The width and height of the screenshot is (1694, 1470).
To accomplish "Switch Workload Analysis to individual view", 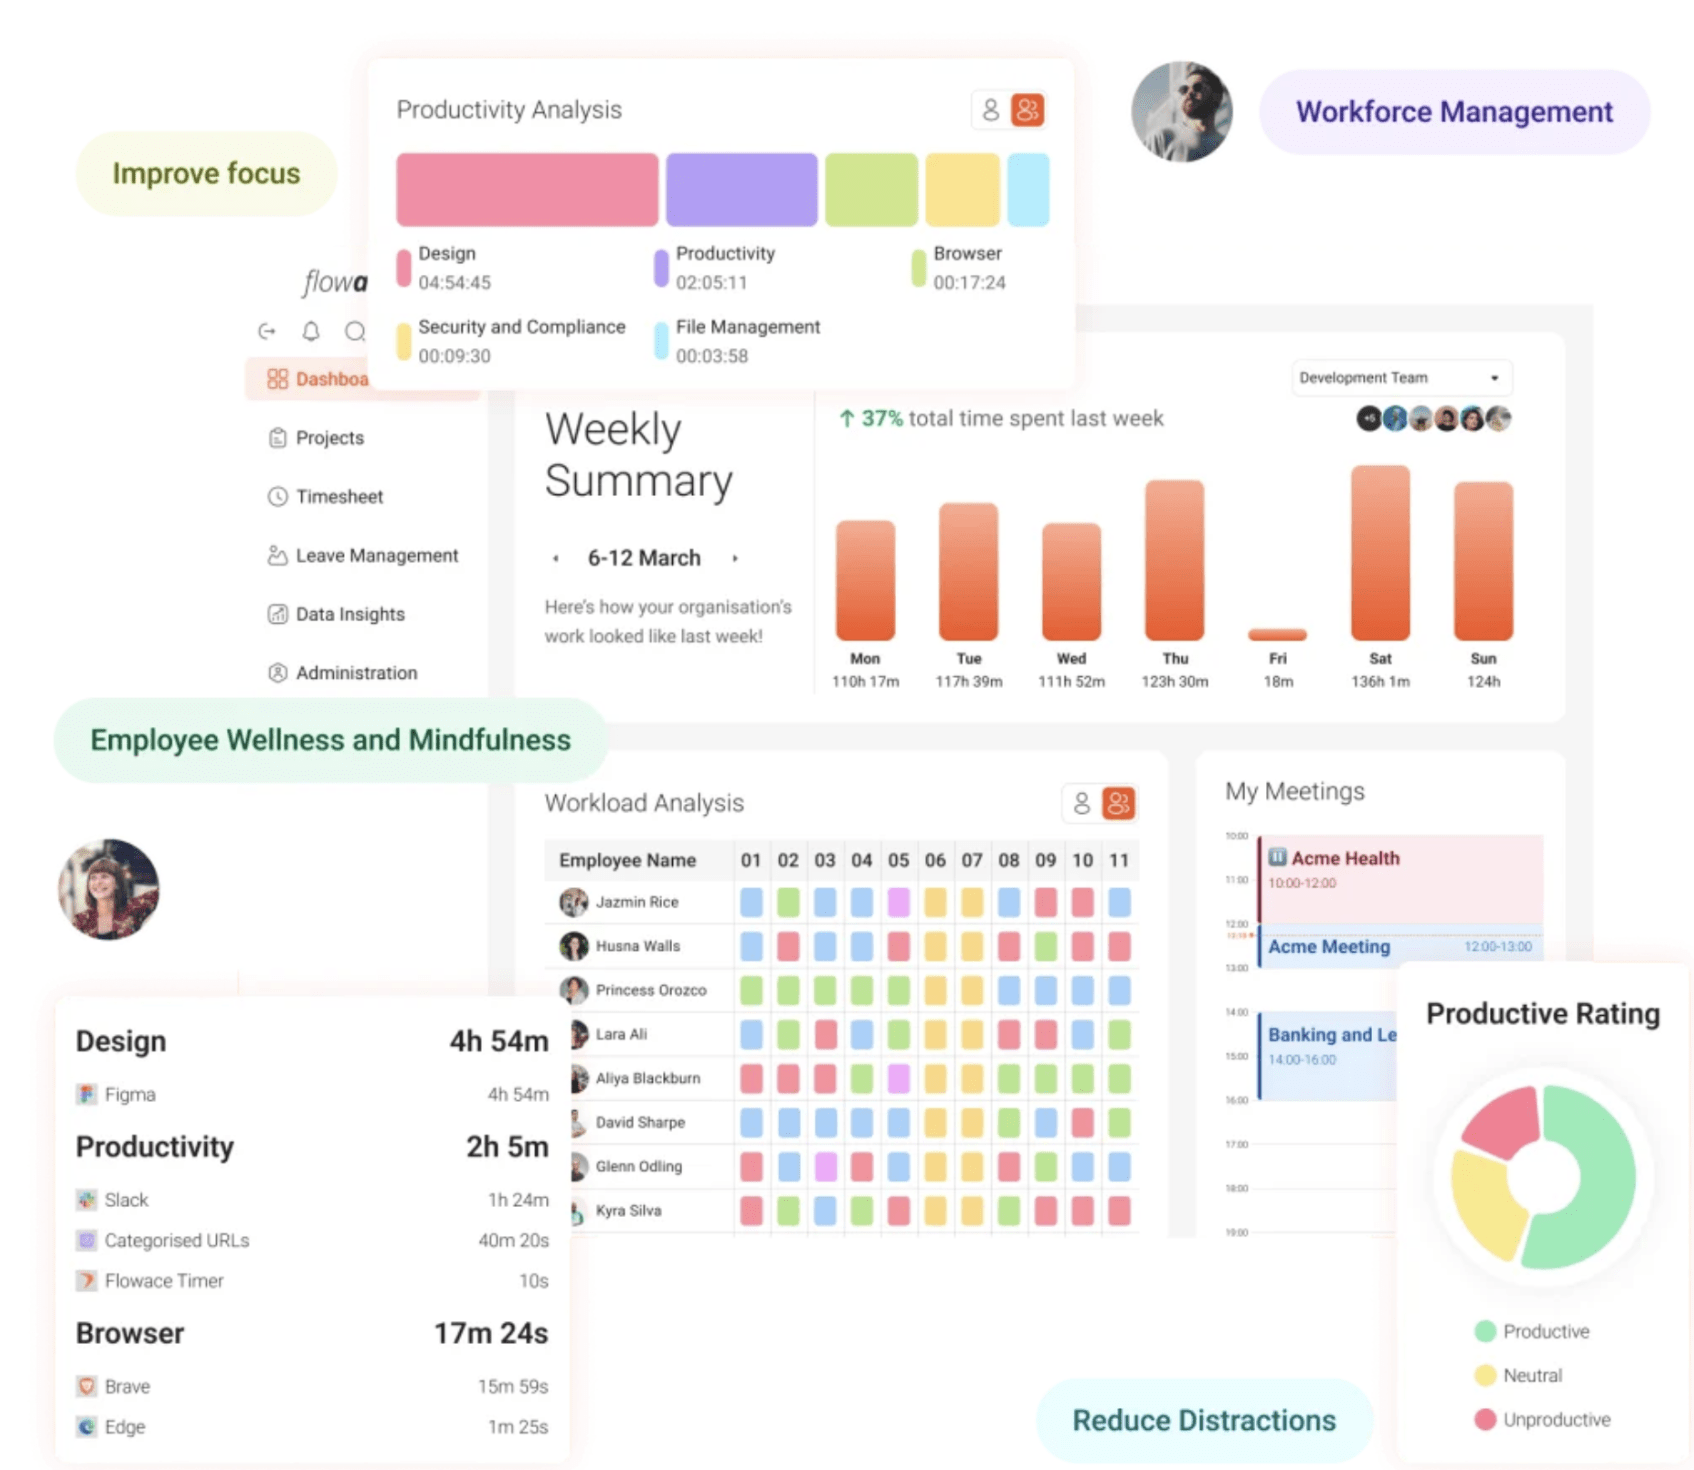I will pyautogui.click(x=1080, y=801).
